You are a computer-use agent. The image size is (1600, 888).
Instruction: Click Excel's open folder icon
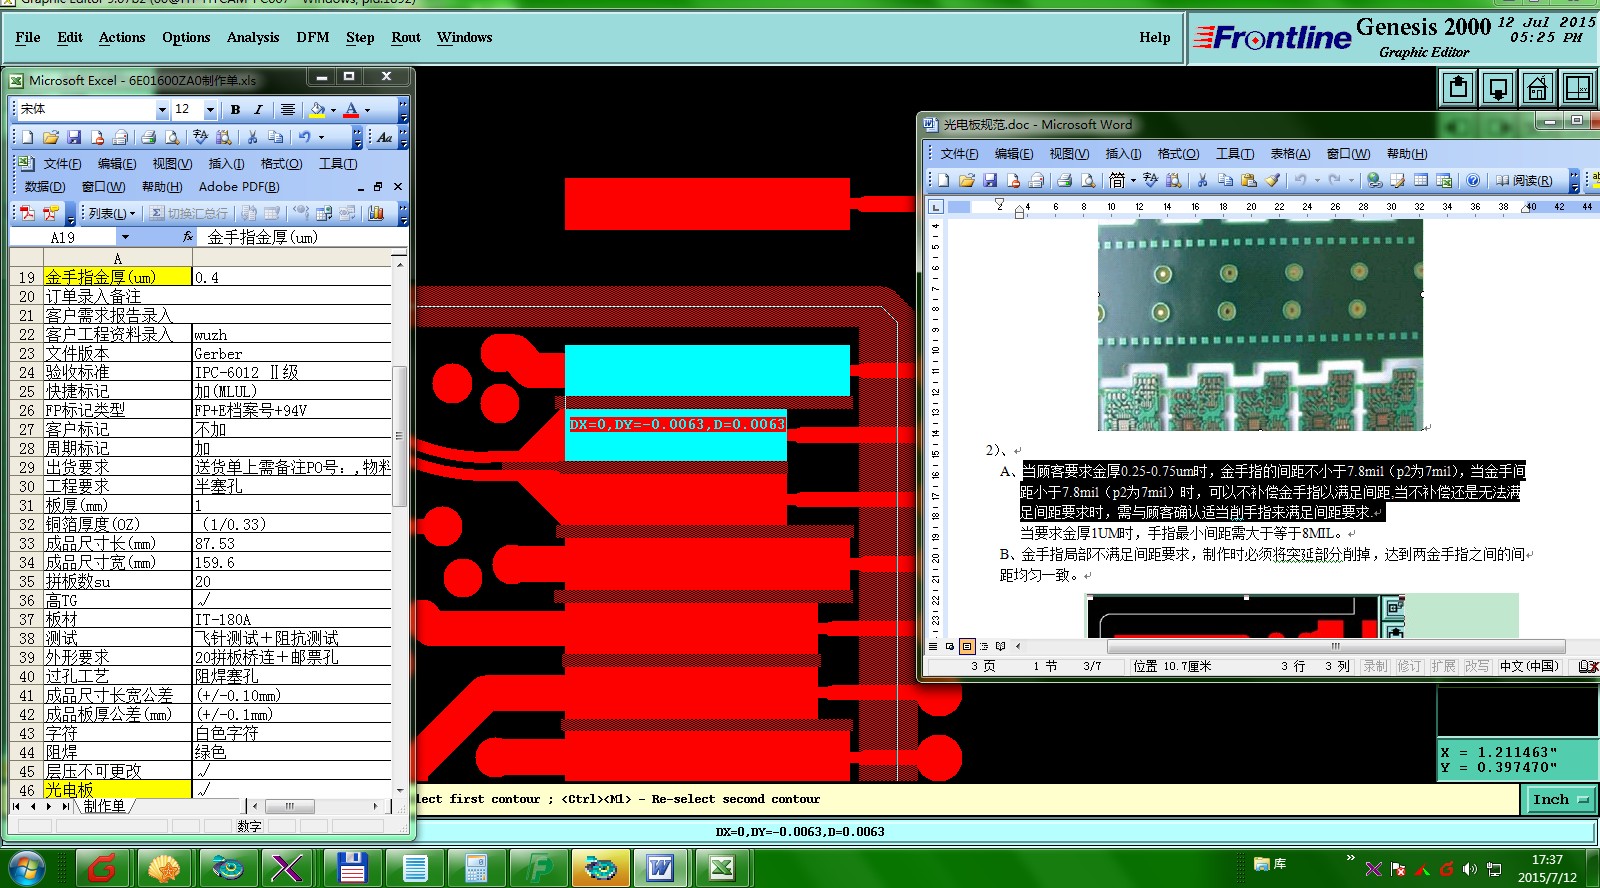[x=51, y=137]
